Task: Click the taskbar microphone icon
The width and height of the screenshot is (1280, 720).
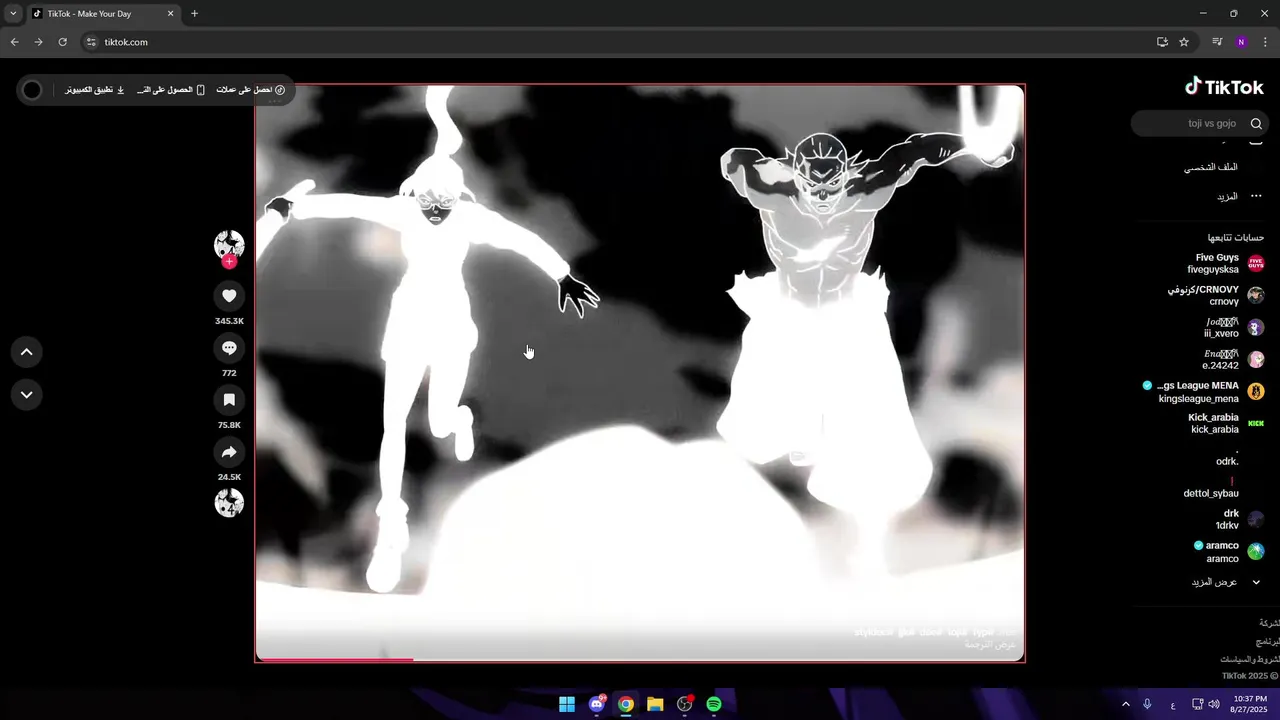Action: pyautogui.click(x=1147, y=704)
